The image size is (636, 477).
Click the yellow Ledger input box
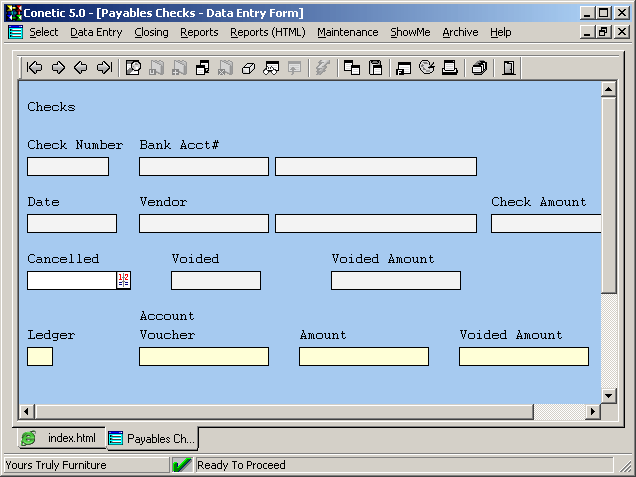point(40,356)
